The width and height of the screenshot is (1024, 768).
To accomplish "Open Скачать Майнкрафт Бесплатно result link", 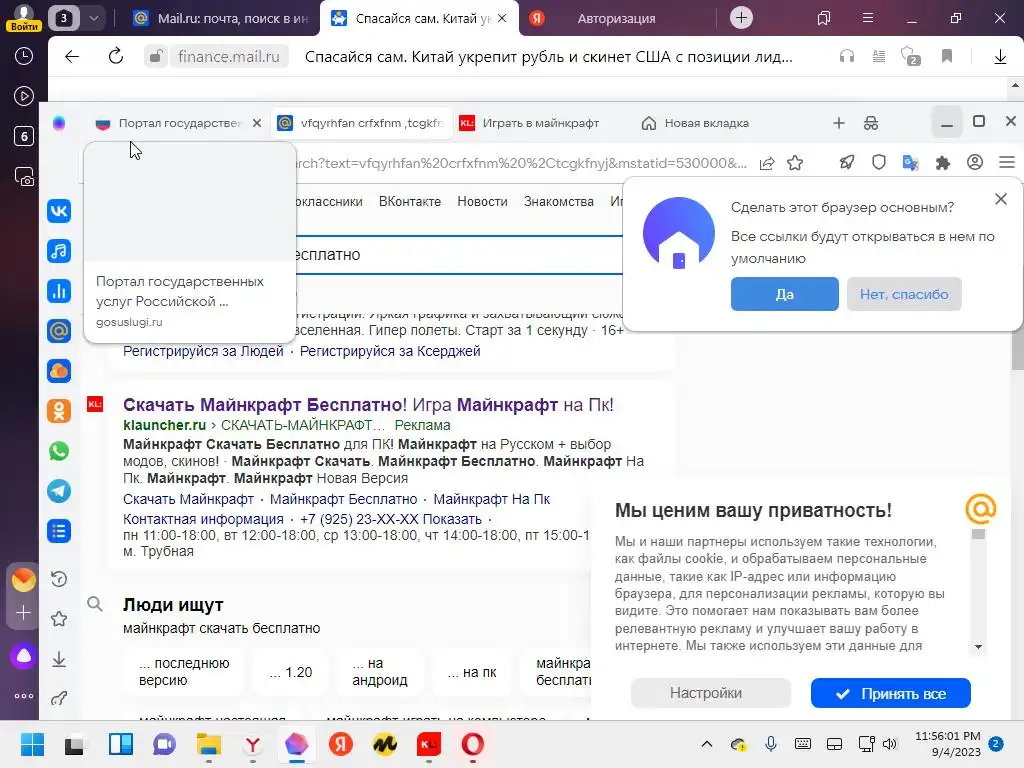I will (368, 405).
